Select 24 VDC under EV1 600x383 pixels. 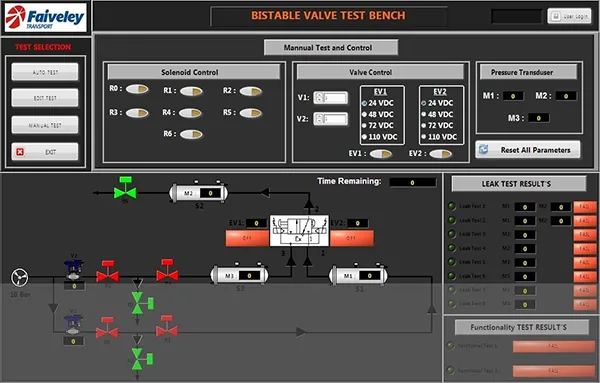click(x=378, y=103)
